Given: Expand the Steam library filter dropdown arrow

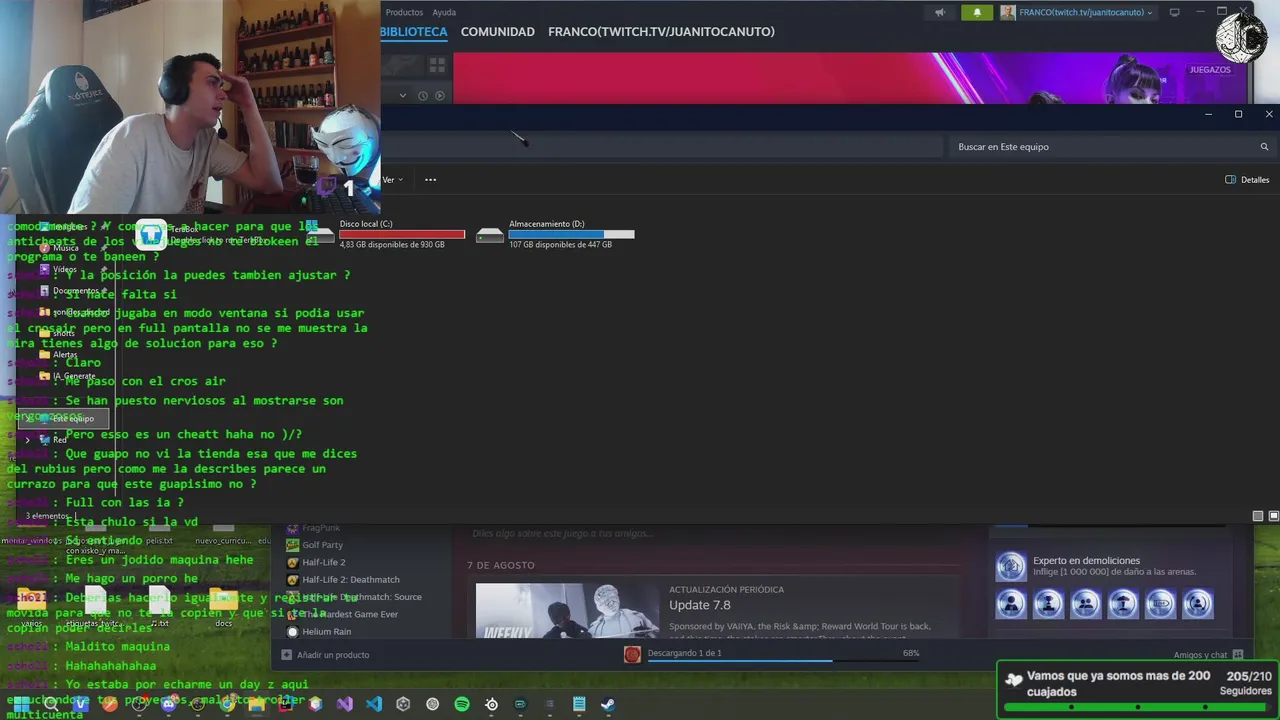Looking at the screenshot, I should point(403,96).
